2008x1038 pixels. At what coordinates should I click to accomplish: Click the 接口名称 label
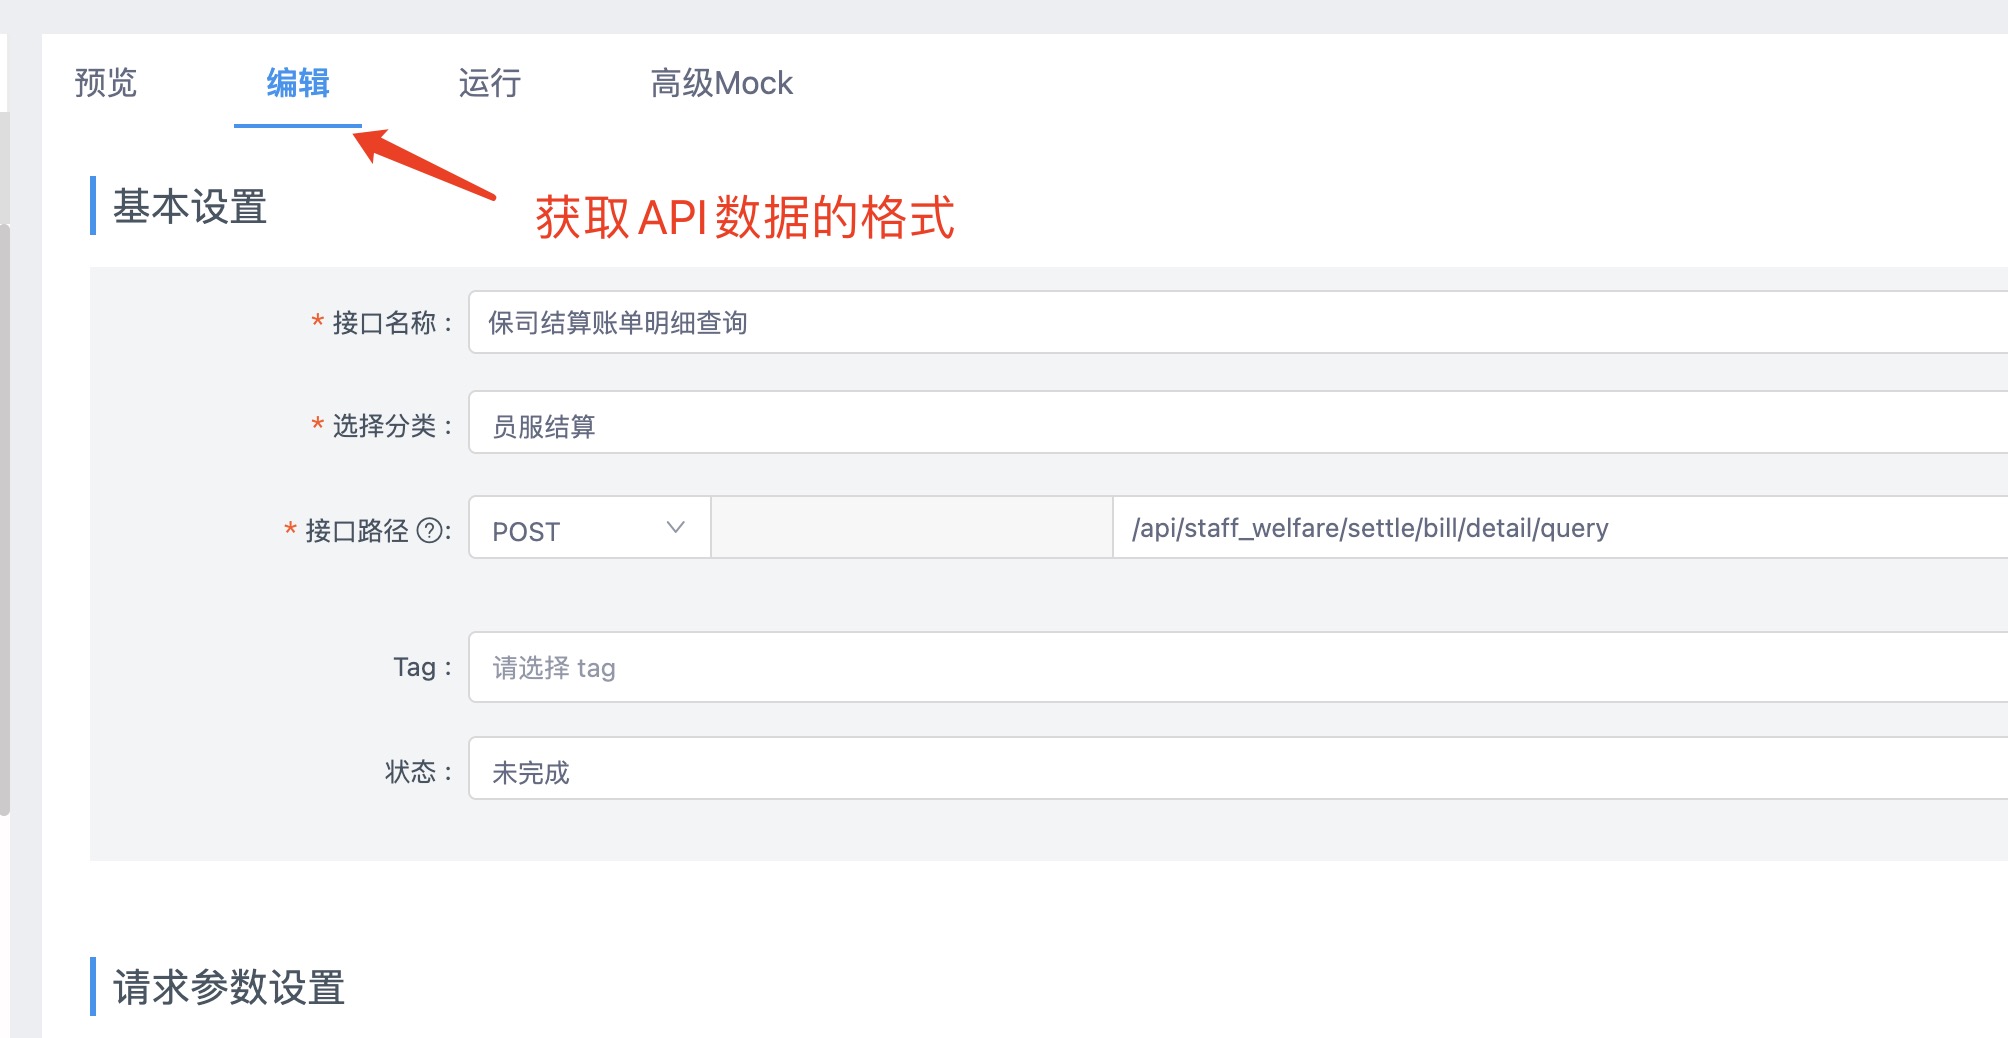tap(384, 323)
